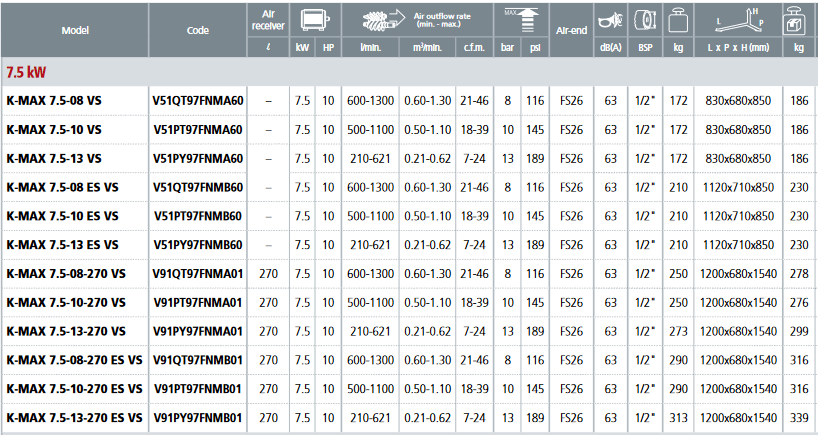This screenshot has width=818, height=435.
Task: Click weight 273 in K-MAX 7.5-13-270 VS row
Action: point(678,331)
